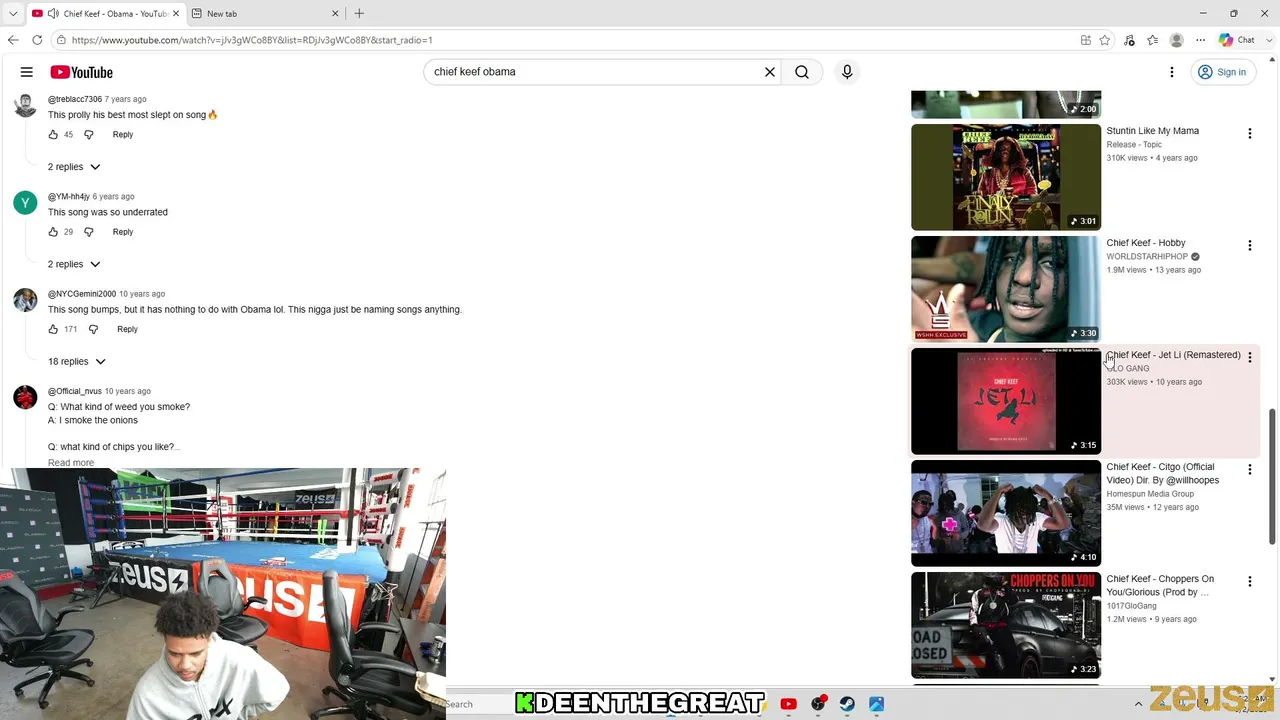Reload the page with the refresh button
Image resolution: width=1280 pixels, height=720 pixels.
37,40
